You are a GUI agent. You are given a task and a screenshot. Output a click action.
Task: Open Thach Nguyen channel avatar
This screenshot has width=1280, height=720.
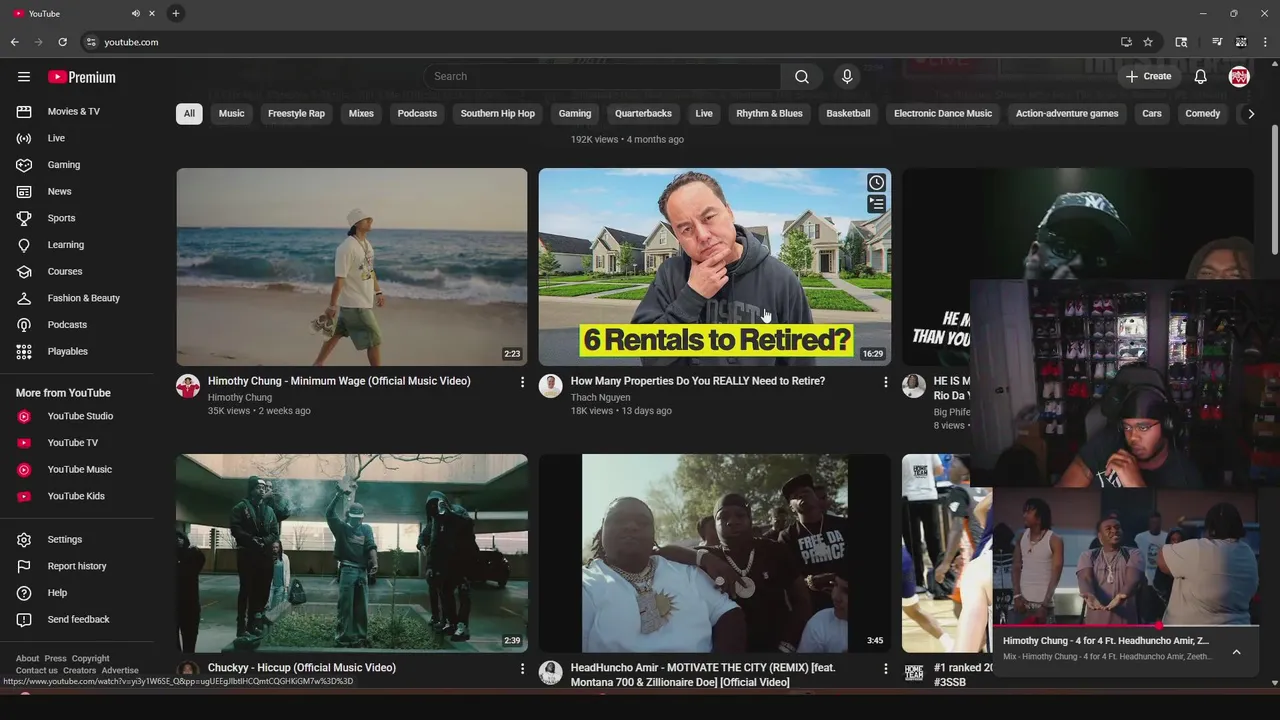551,387
